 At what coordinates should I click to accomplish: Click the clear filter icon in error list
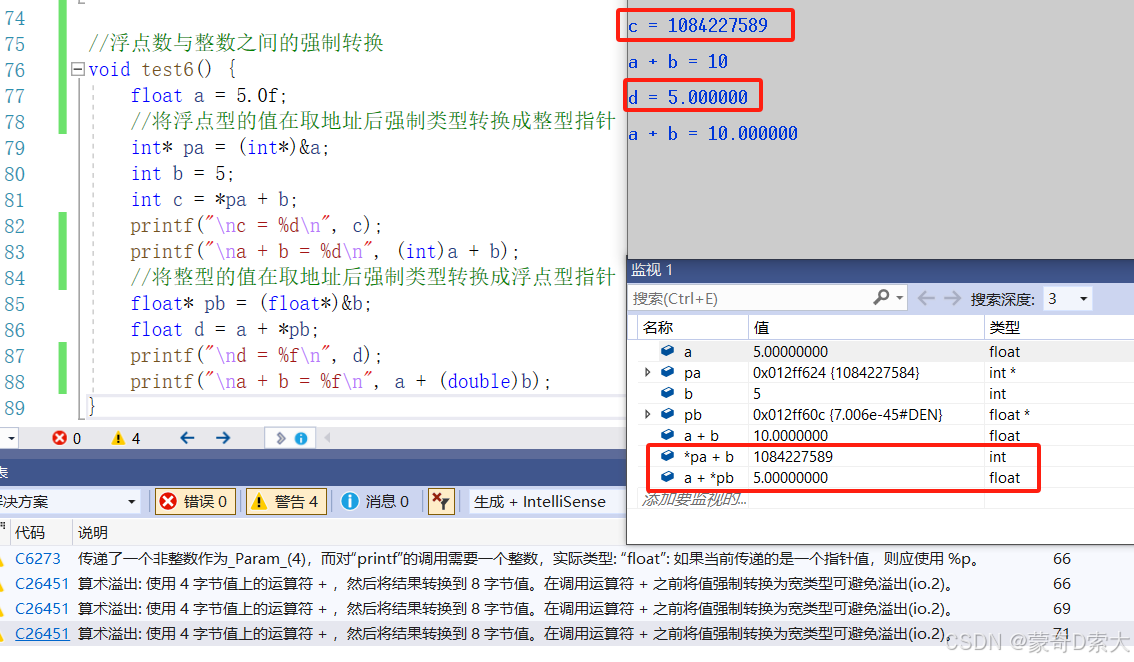point(441,501)
